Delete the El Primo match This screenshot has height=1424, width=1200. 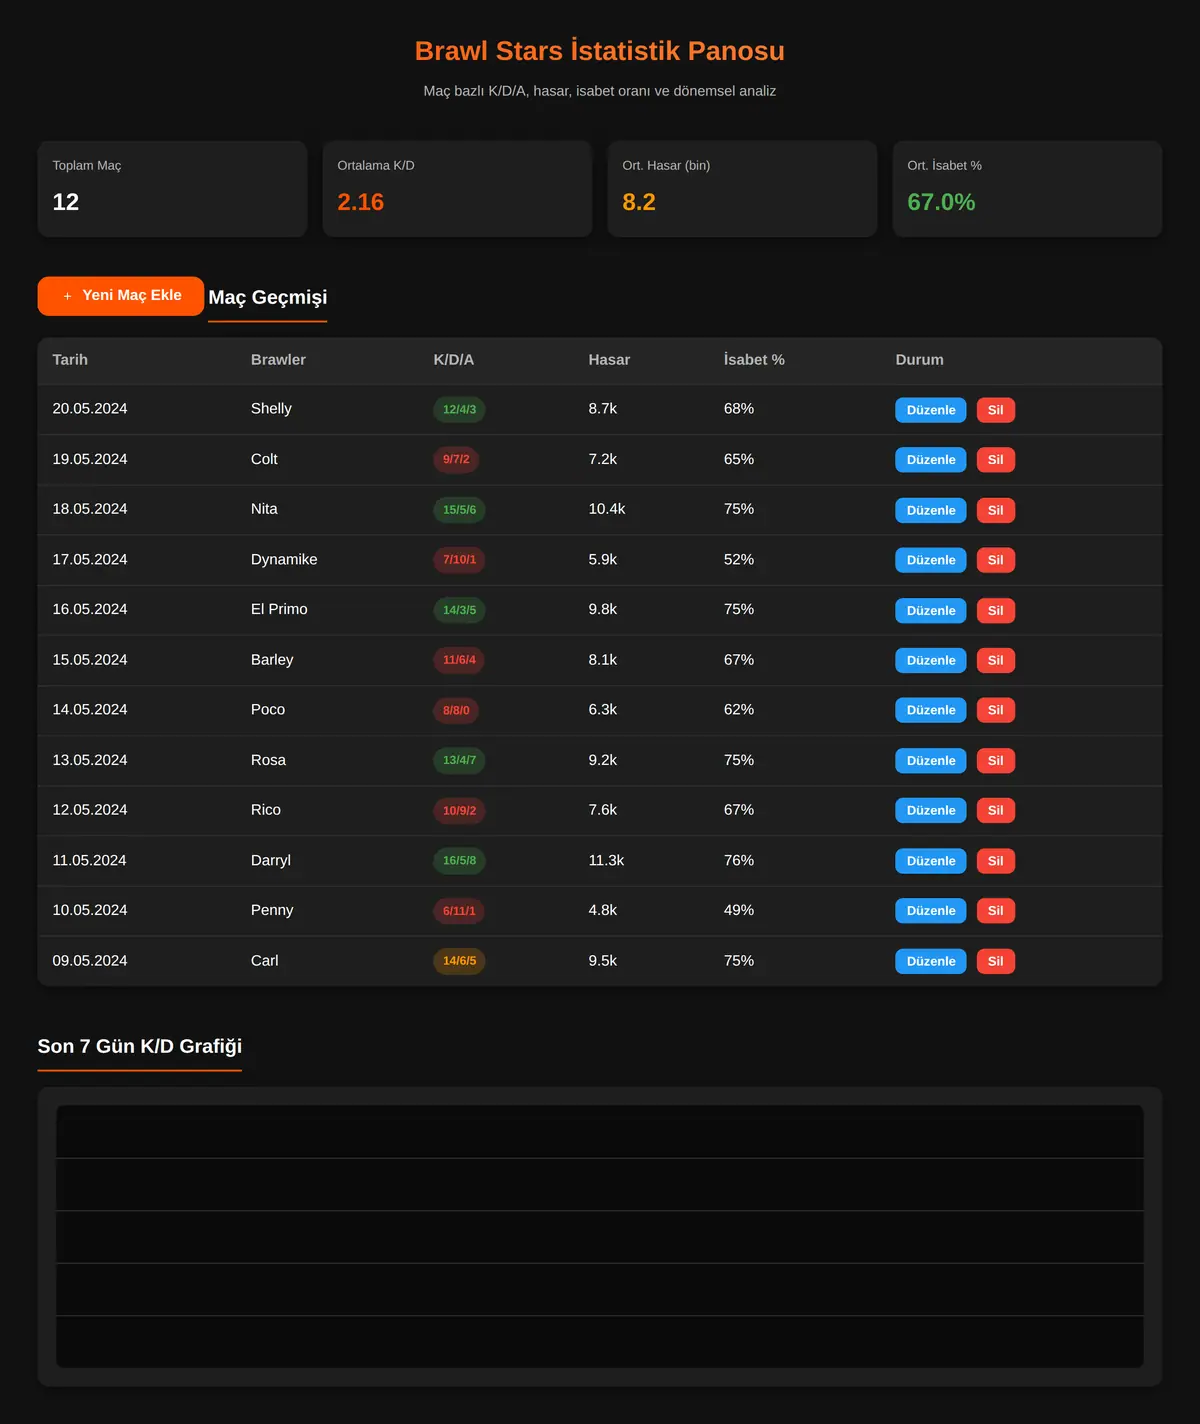coord(996,610)
